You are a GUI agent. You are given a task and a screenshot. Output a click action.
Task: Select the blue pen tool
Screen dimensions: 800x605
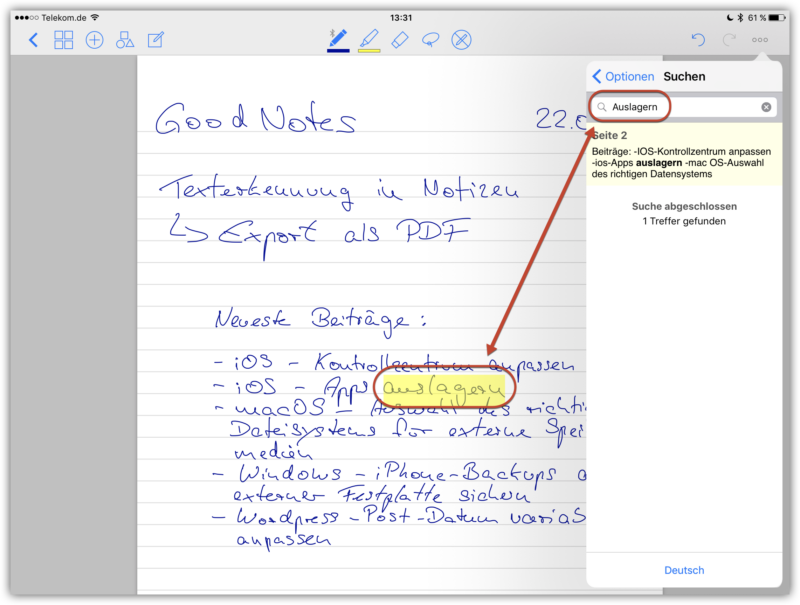click(x=338, y=38)
